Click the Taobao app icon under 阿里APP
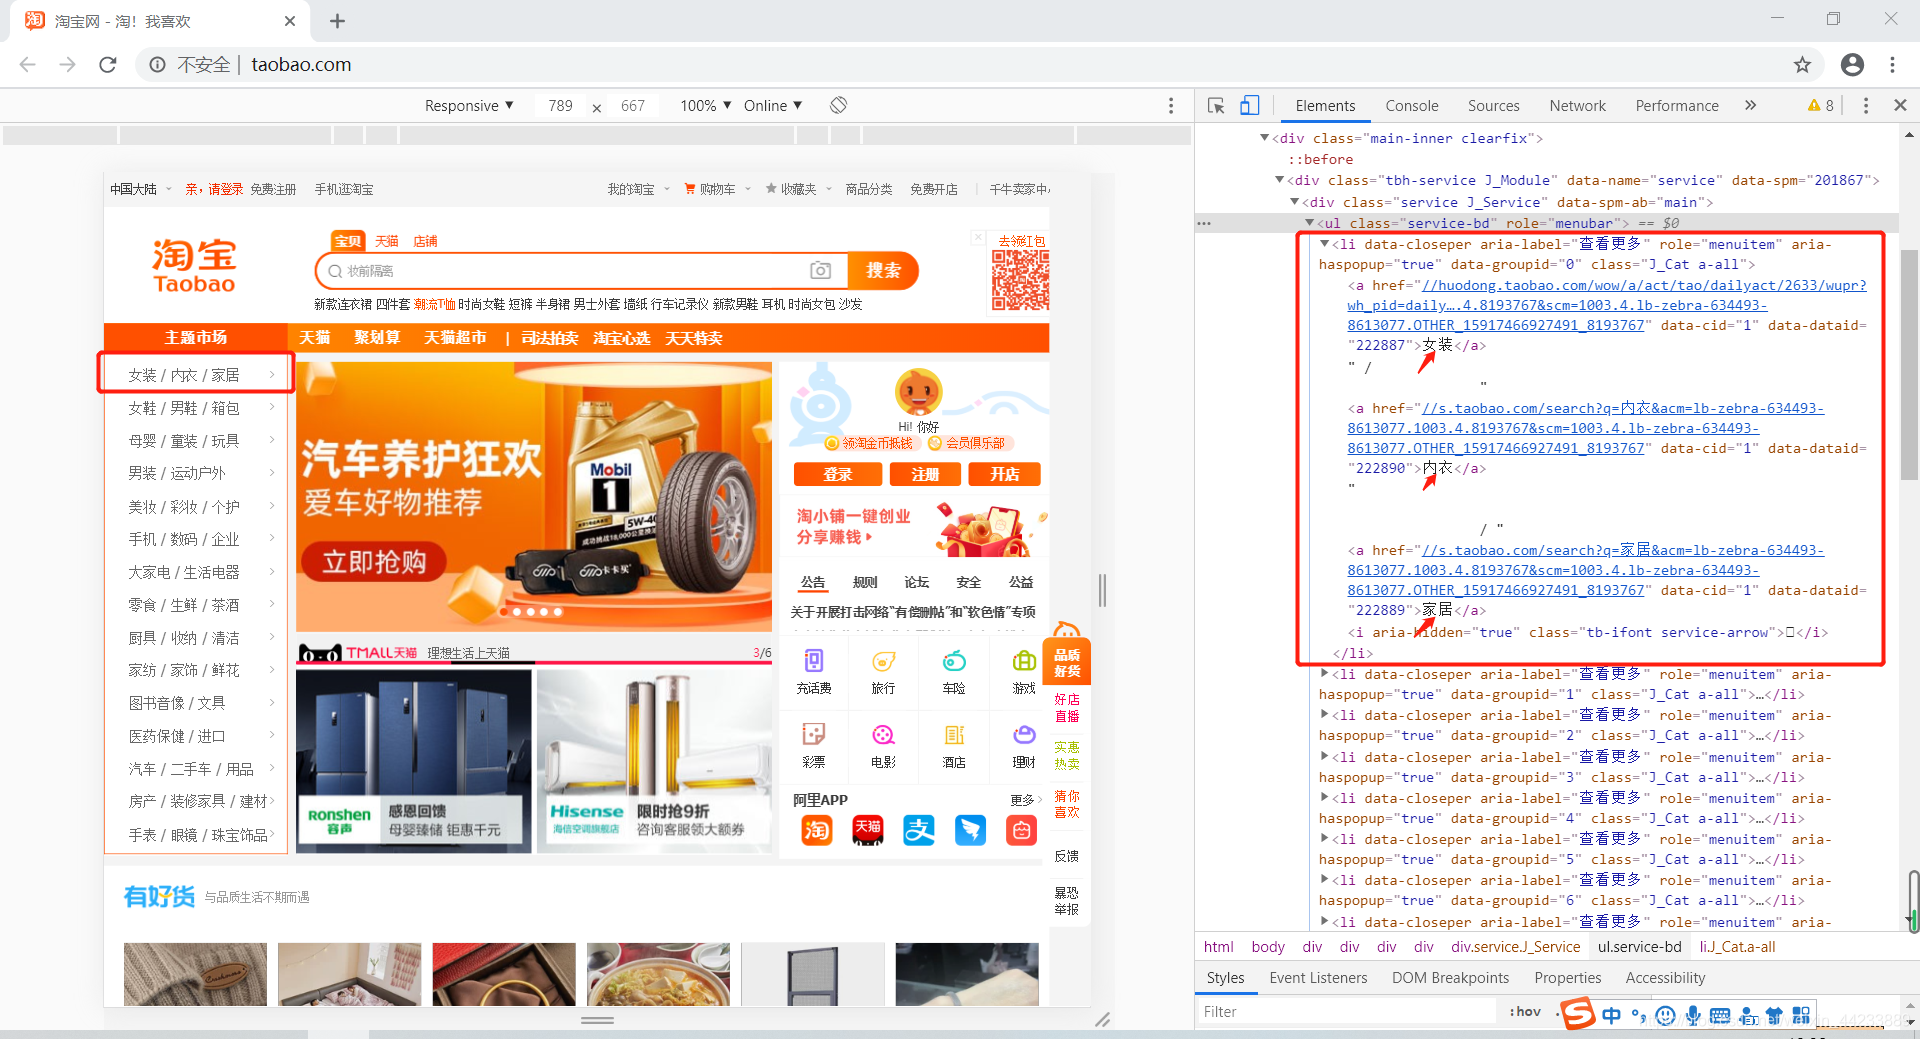Viewport: 1920px width, 1039px height. coord(817,830)
